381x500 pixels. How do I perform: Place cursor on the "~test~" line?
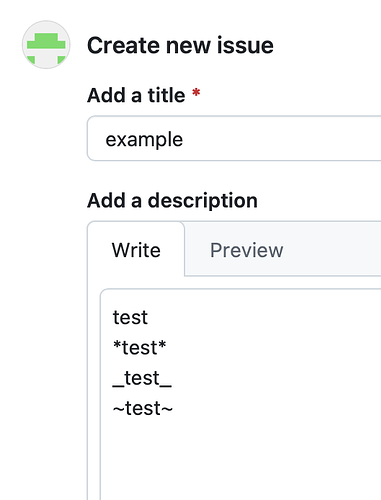pyautogui.click(x=143, y=408)
